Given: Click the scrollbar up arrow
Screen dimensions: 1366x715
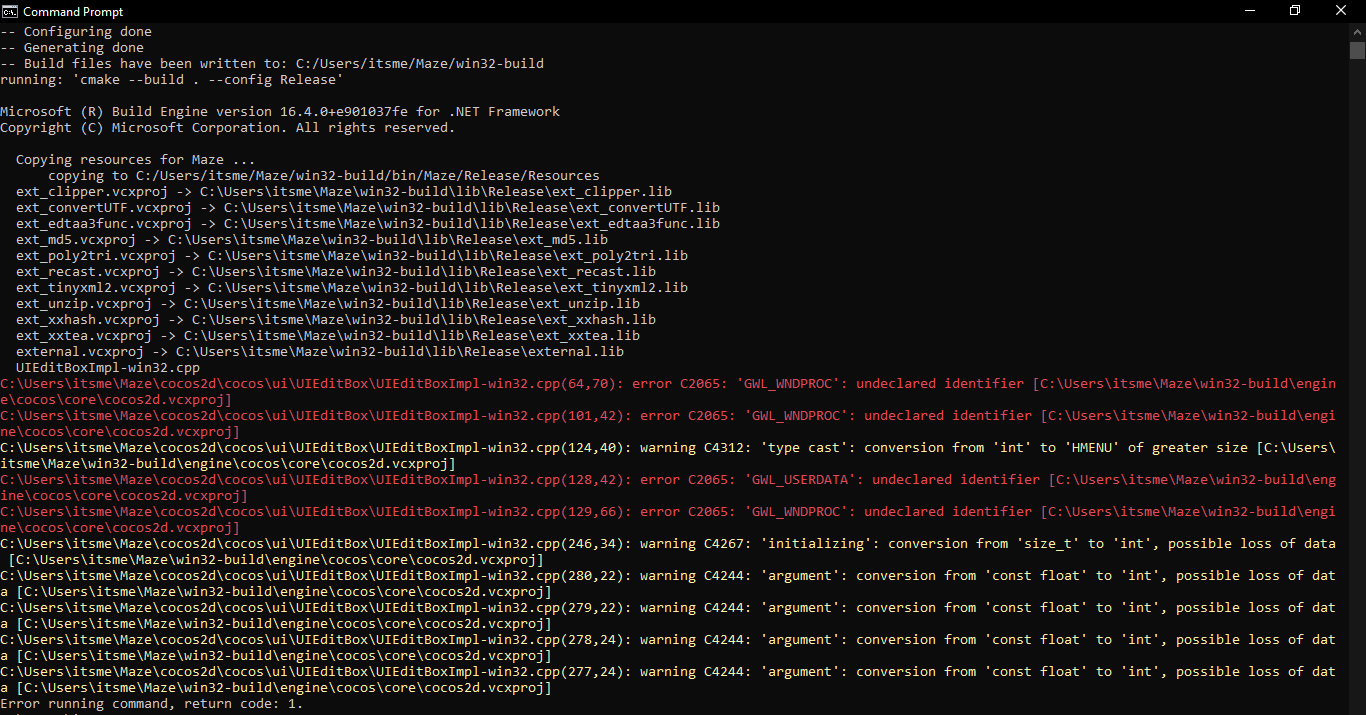Looking at the screenshot, I should click(x=1357, y=31).
